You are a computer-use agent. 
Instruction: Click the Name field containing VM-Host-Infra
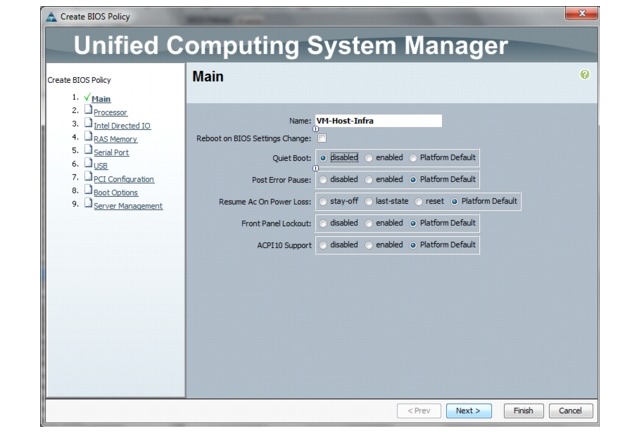tap(379, 121)
